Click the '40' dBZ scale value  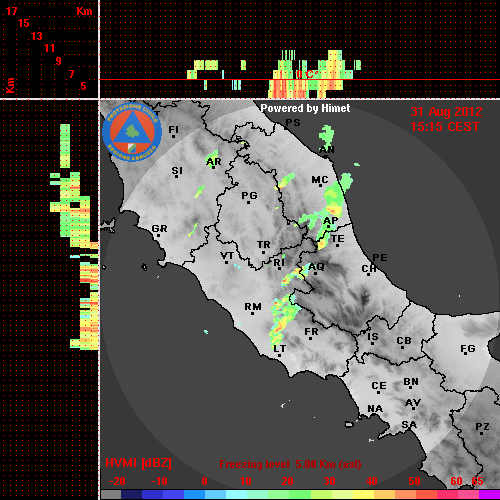coord(372,481)
